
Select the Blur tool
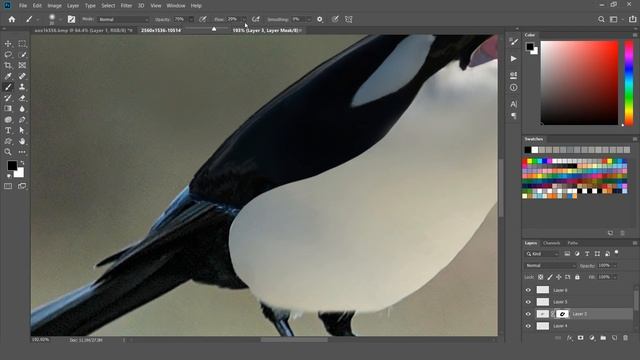pyautogui.click(x=22, y=109)
